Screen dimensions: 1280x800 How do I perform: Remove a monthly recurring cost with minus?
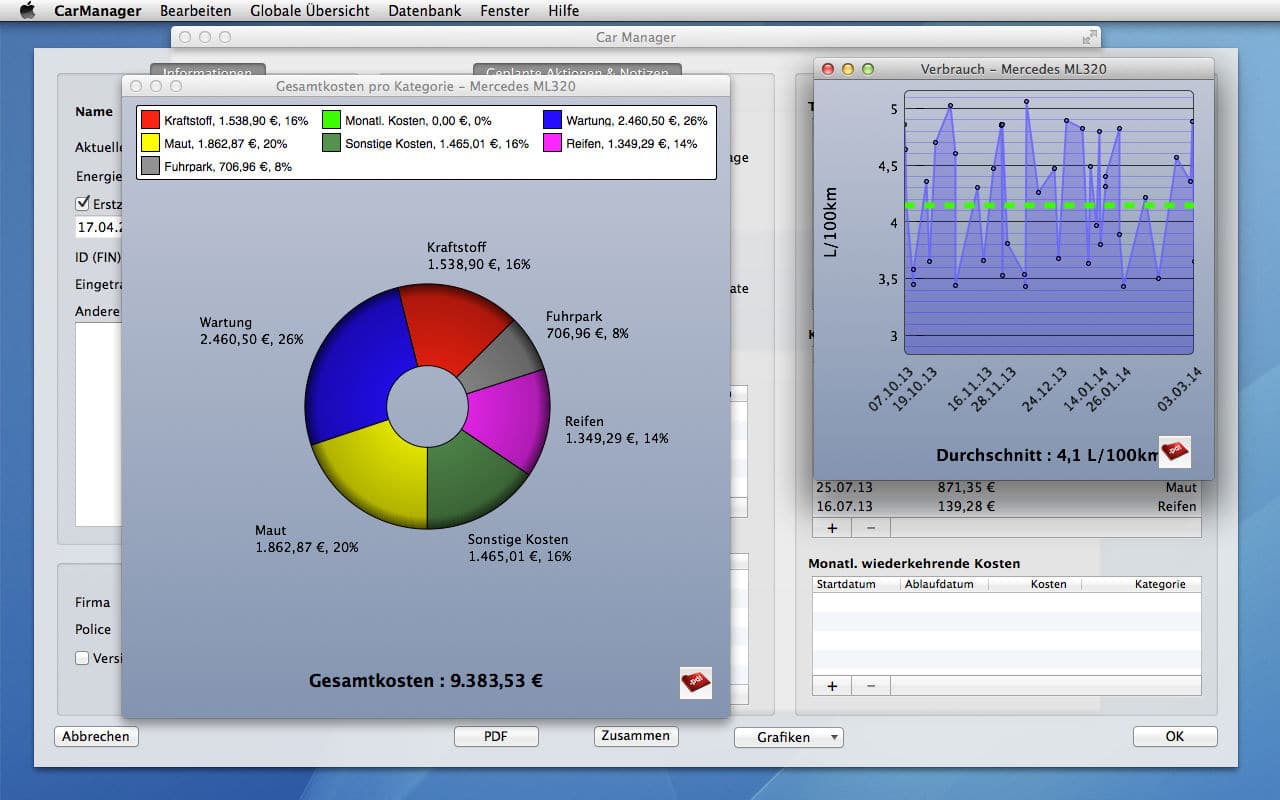(870, 685)
